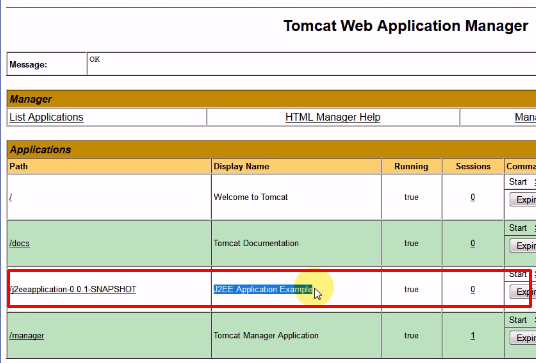Click the Welcome to Tomcat display name

click(x=251, y=197)
